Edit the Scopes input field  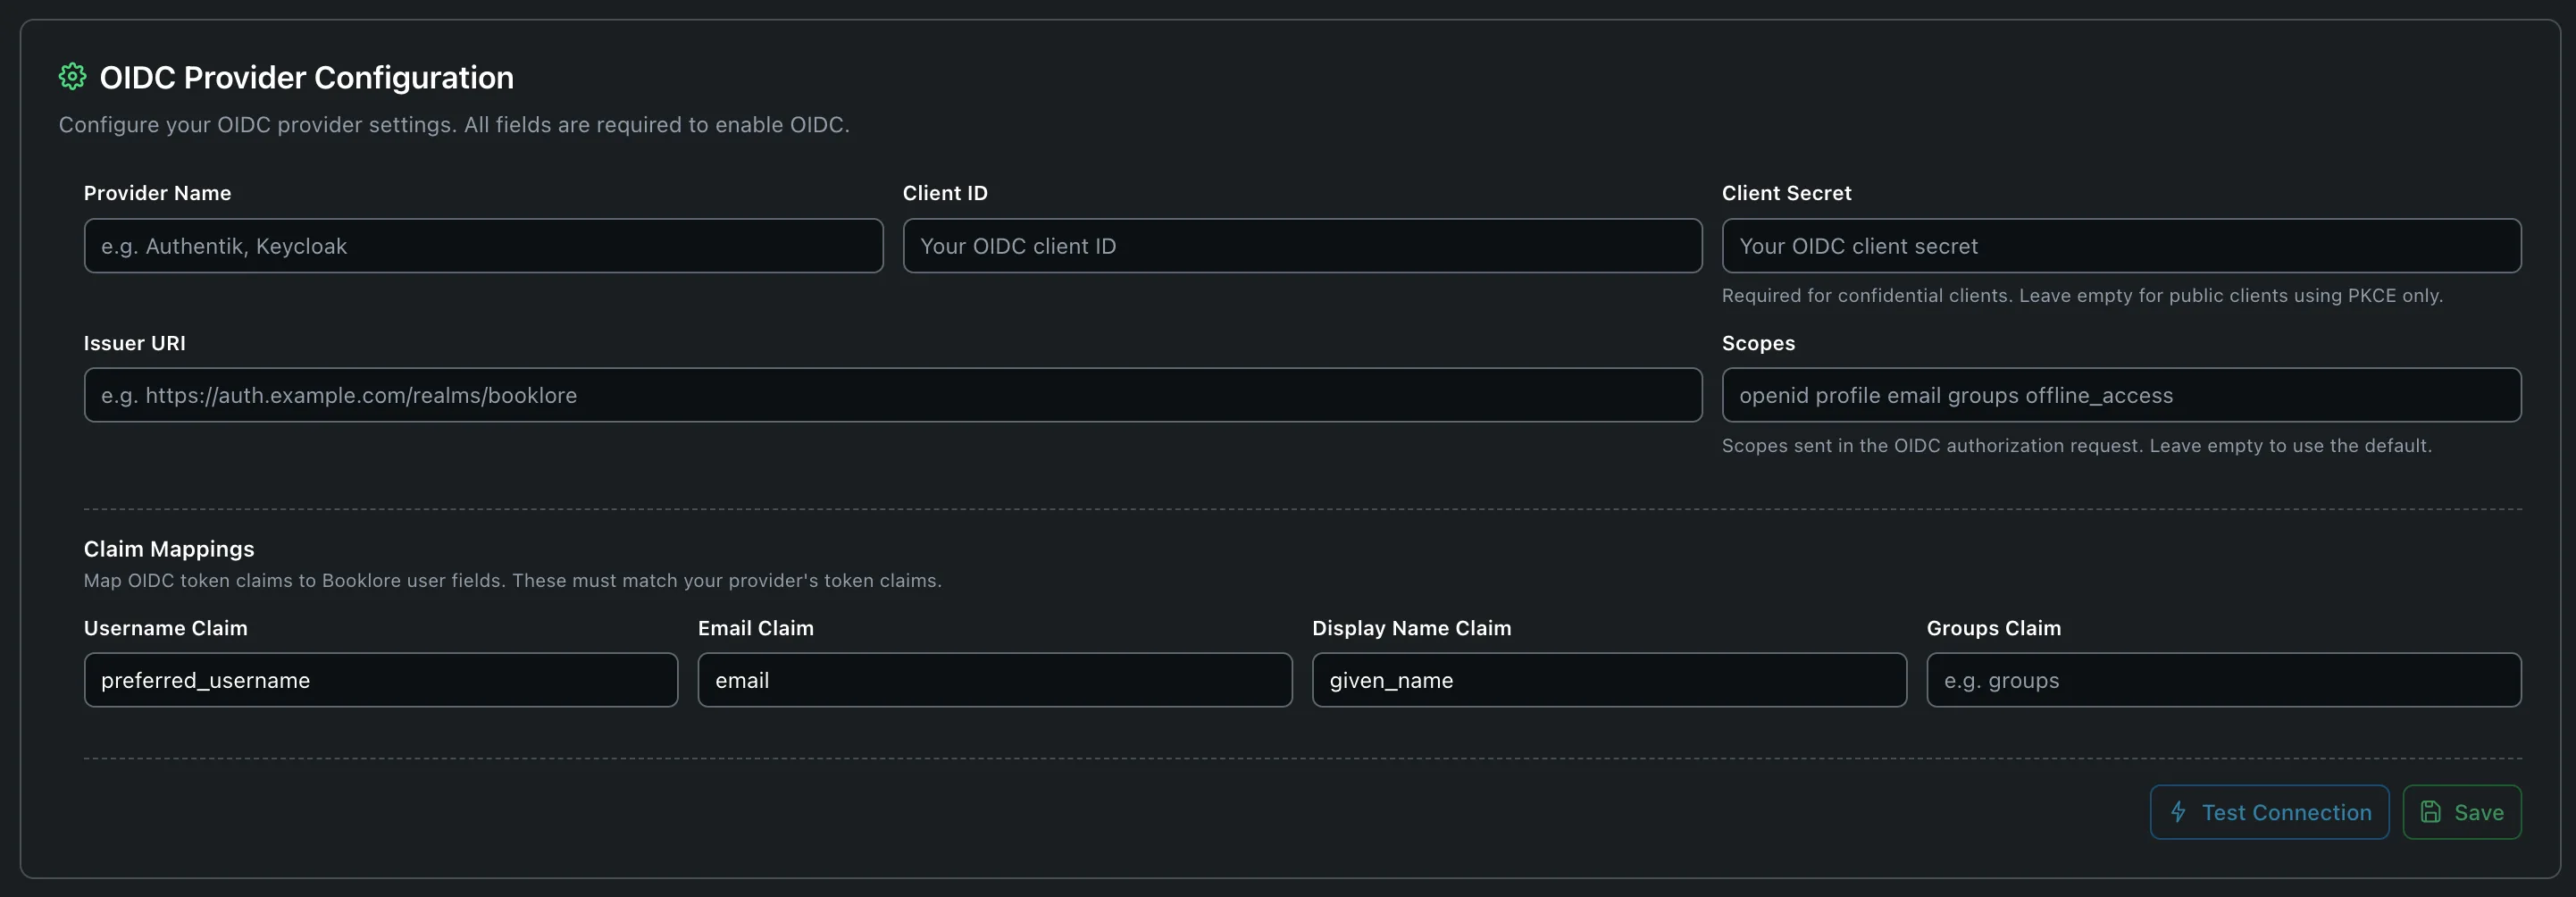[2121, 395]
